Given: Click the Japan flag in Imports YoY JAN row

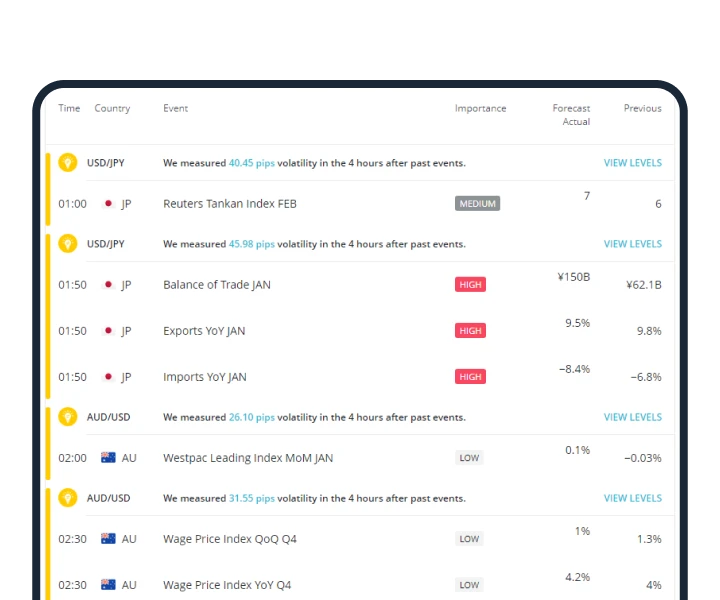Looking at the screenshot, I should (108, 377).
